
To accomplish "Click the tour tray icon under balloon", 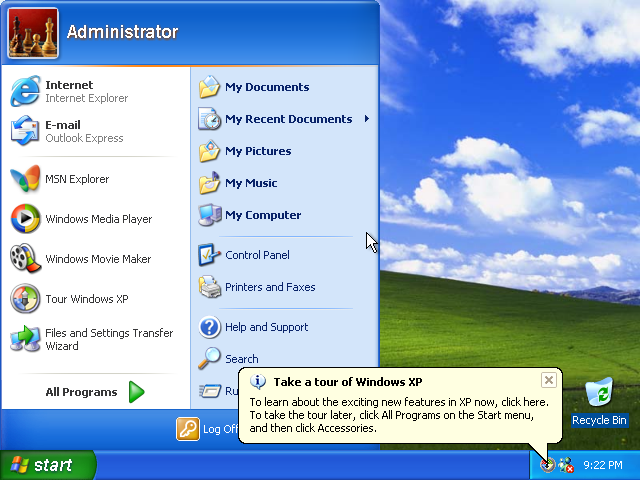I will point(548,465).
